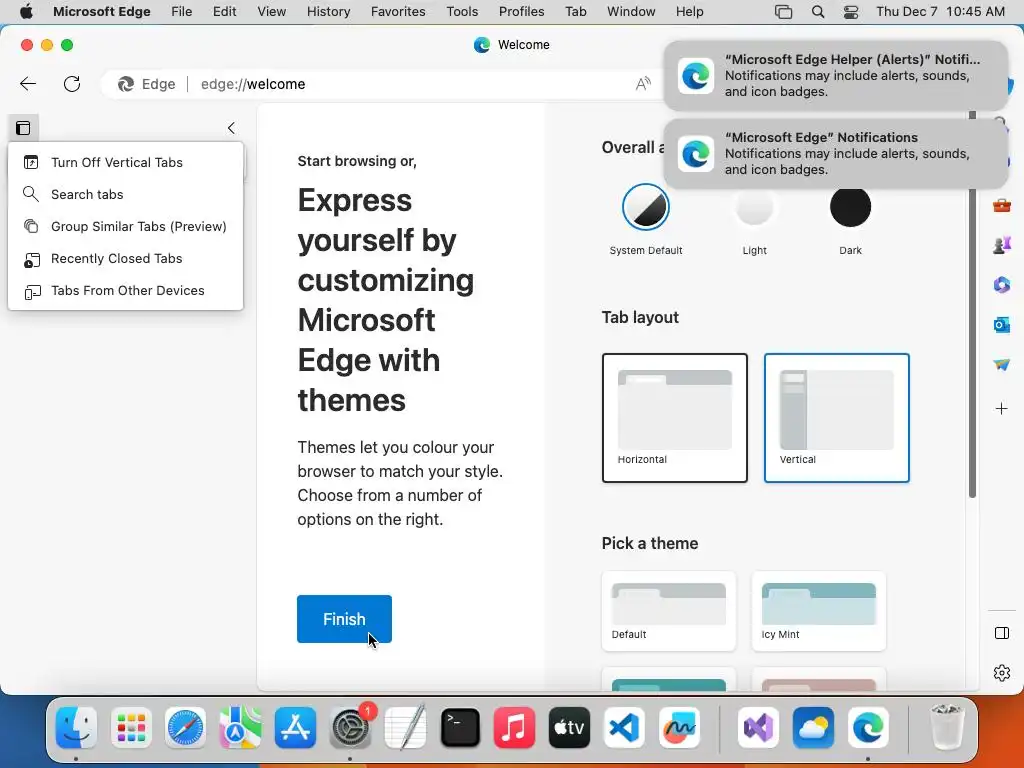Open TextEdit from the Dock
Viewport: 1024px width, 768px height.
tap(405, 728)
